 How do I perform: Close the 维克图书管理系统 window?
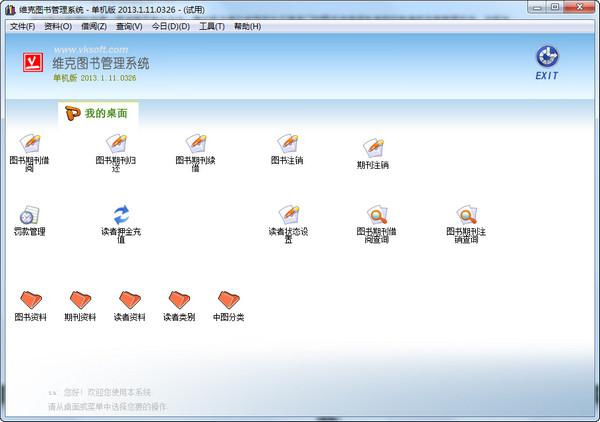(579, 7)
